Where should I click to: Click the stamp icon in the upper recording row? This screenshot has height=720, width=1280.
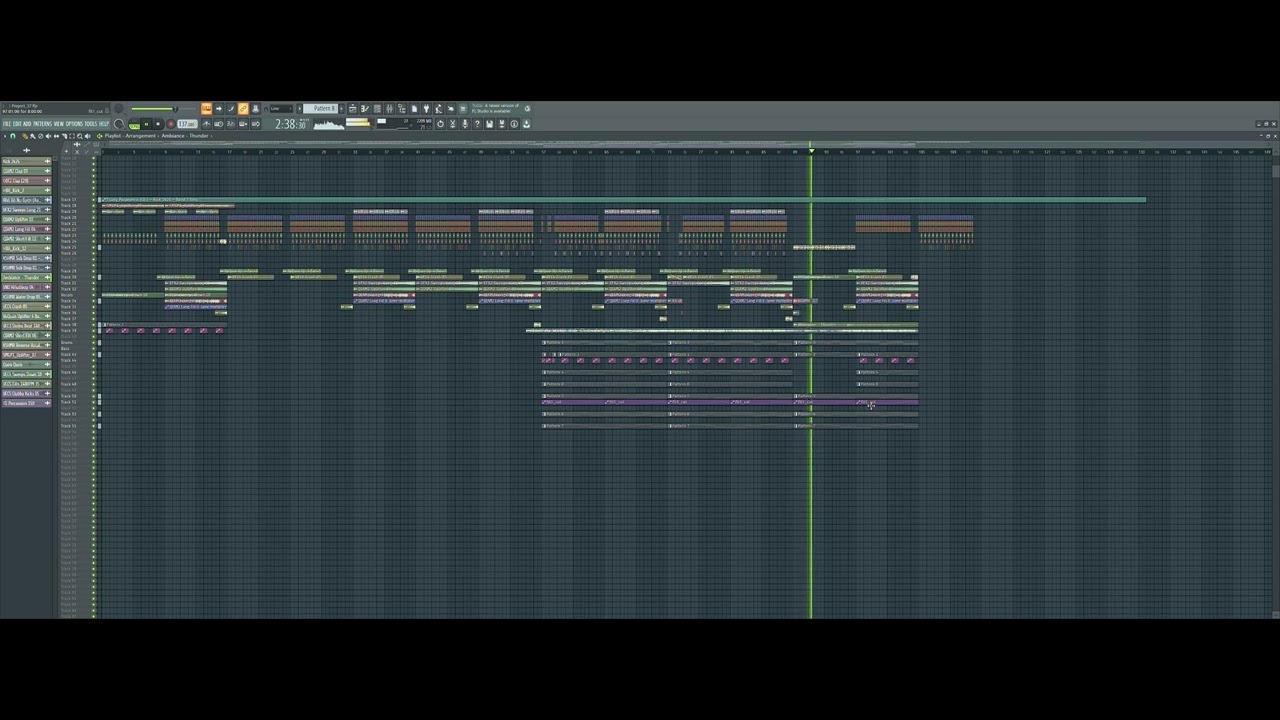click(255, 108)
